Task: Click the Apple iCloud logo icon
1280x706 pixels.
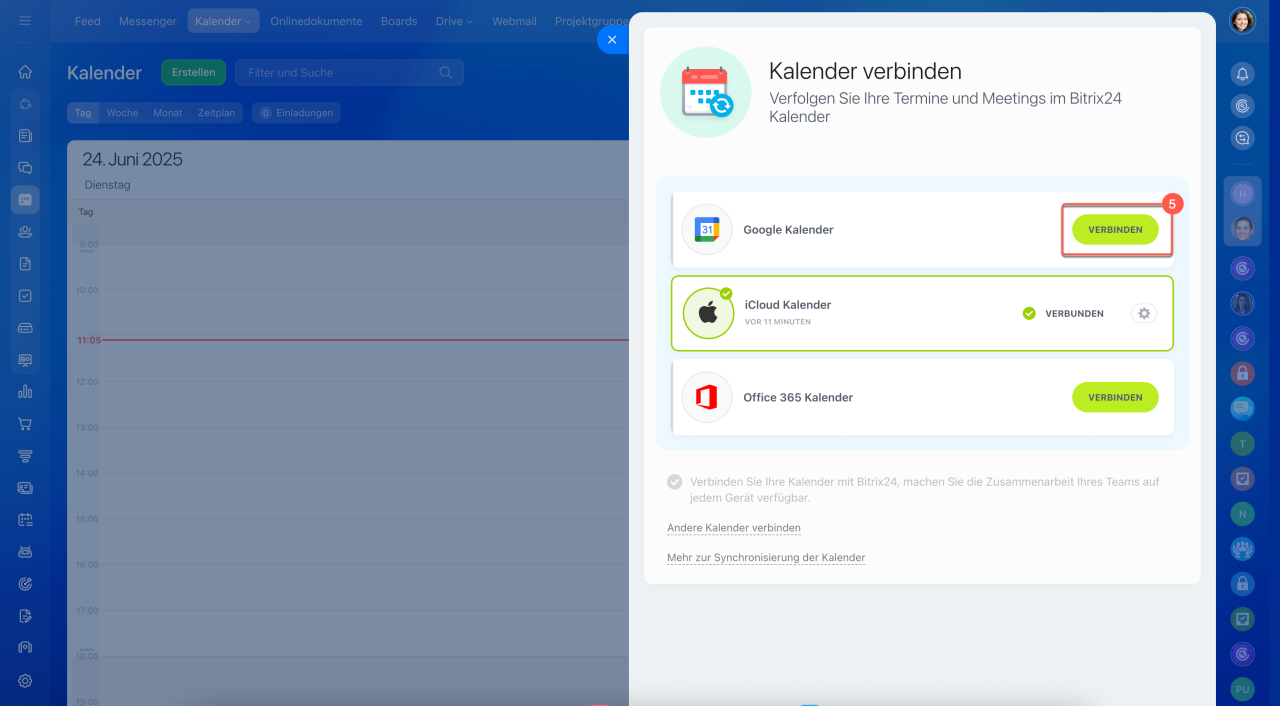Action: [708, 313]
